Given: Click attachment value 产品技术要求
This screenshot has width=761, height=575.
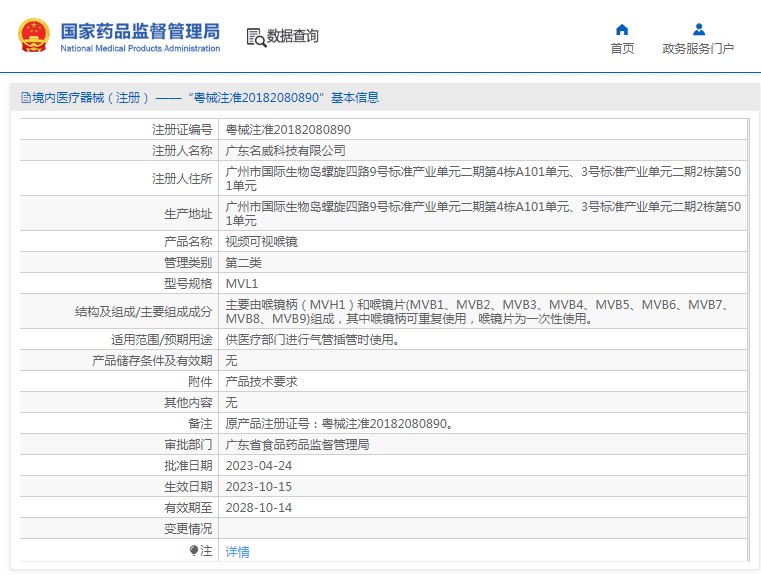Looking at the screenshot, I should click(261, 381).
